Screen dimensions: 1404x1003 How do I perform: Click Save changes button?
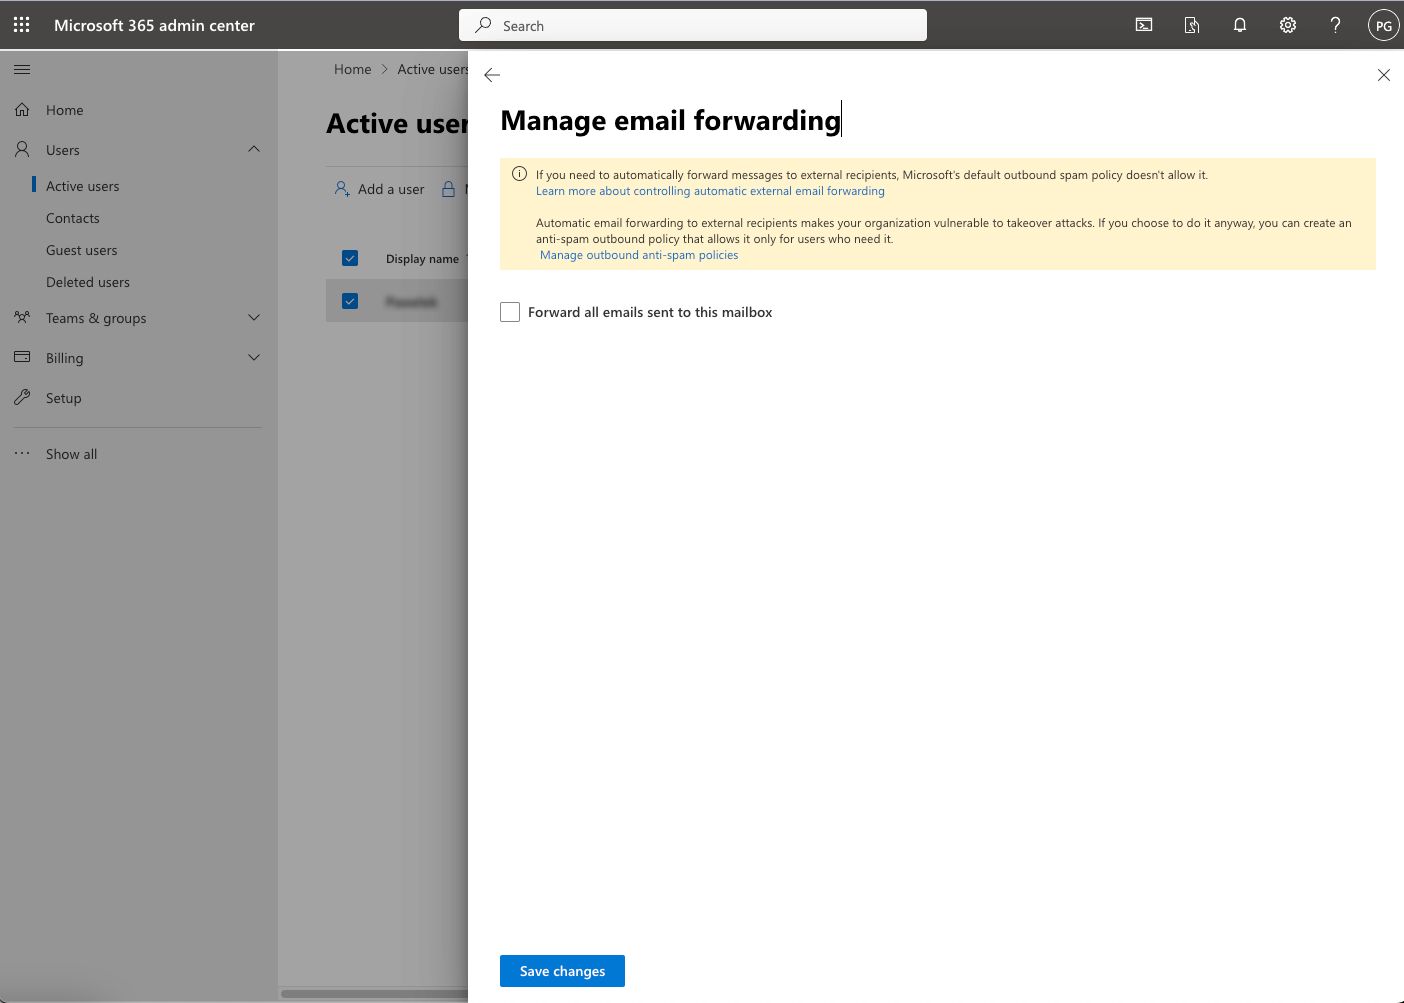tap(562, 971)
